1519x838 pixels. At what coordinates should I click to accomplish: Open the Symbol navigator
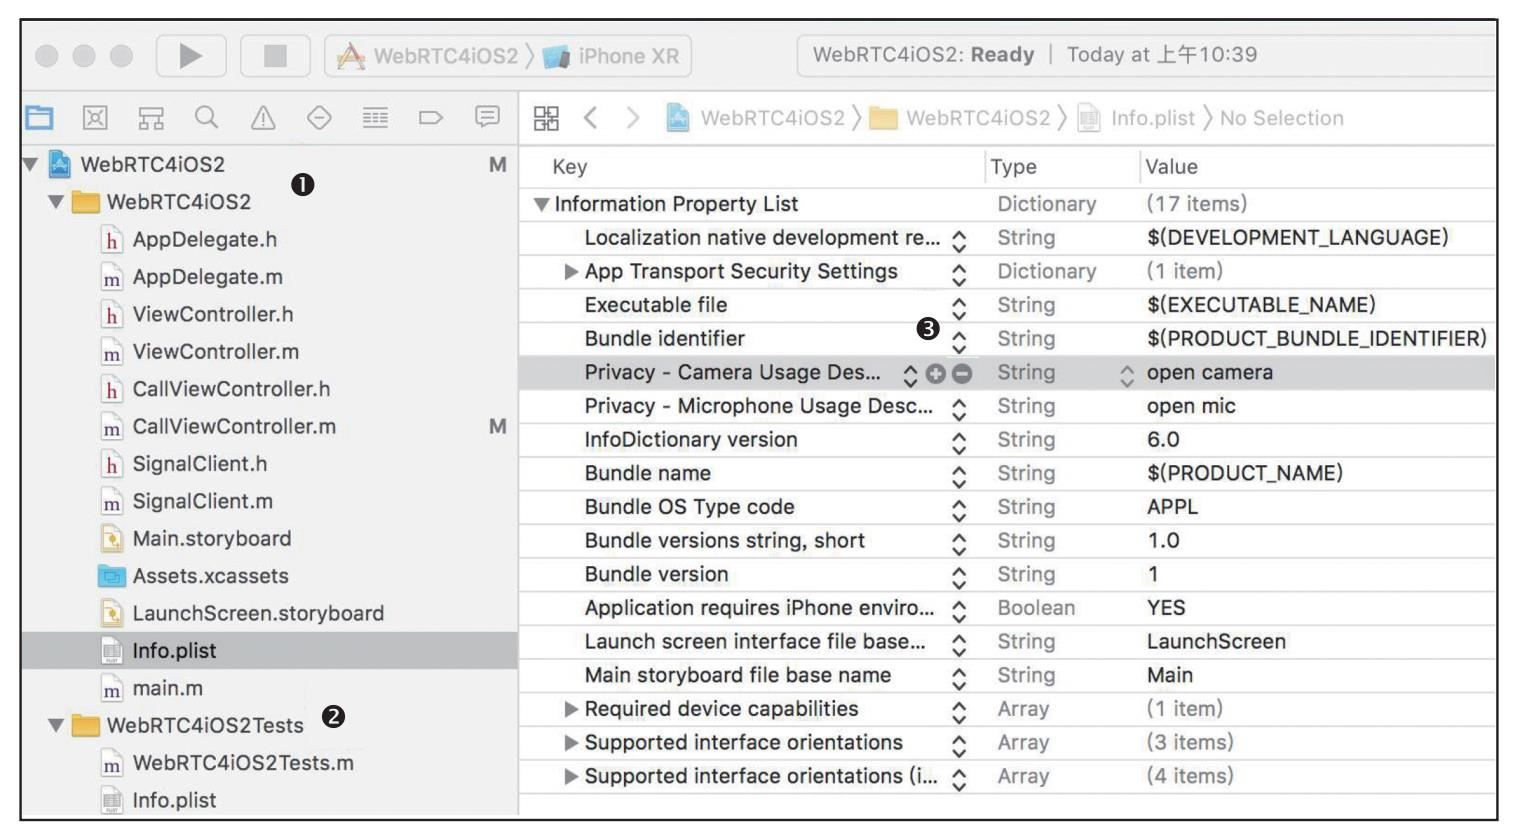[151, 118]
